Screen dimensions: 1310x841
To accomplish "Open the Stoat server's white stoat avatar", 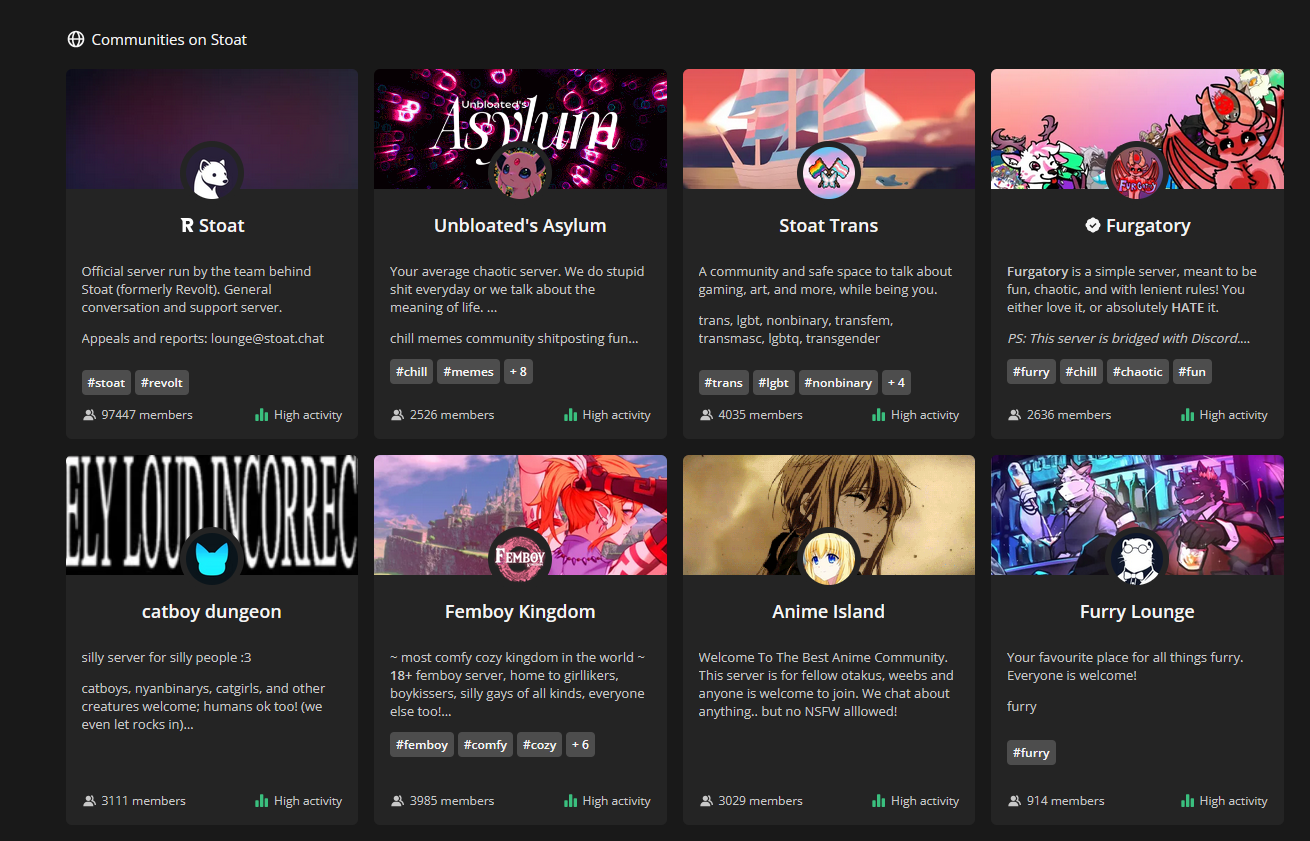I will [212, 173].
